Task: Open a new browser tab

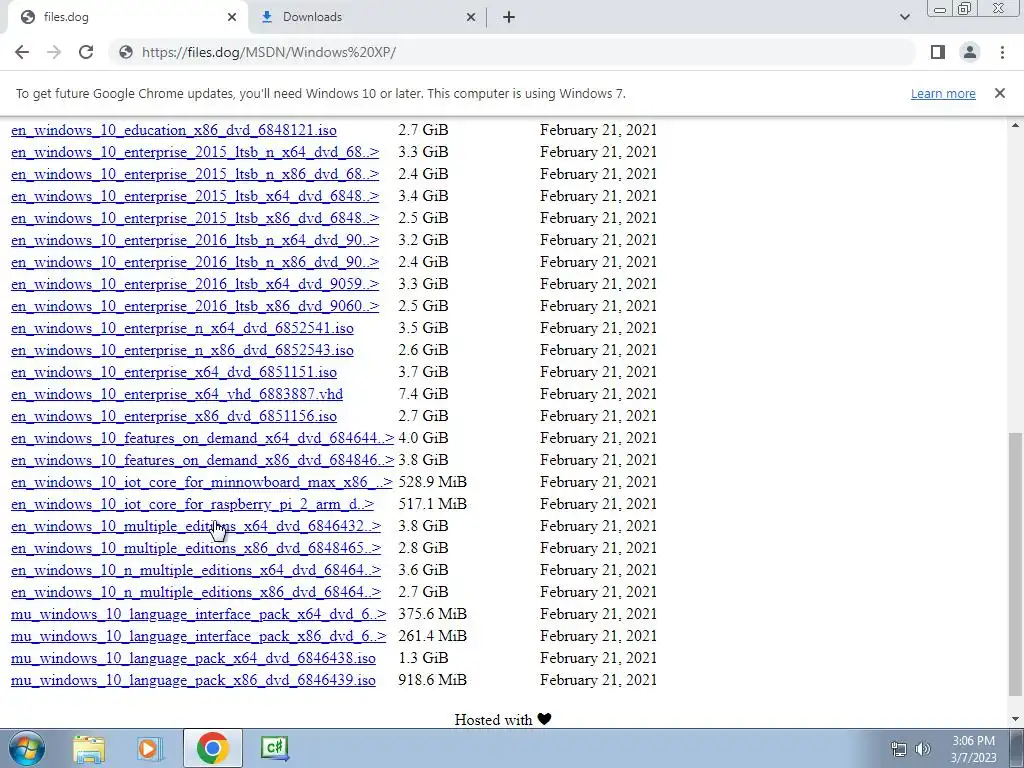Action: [x=509, y=17]
